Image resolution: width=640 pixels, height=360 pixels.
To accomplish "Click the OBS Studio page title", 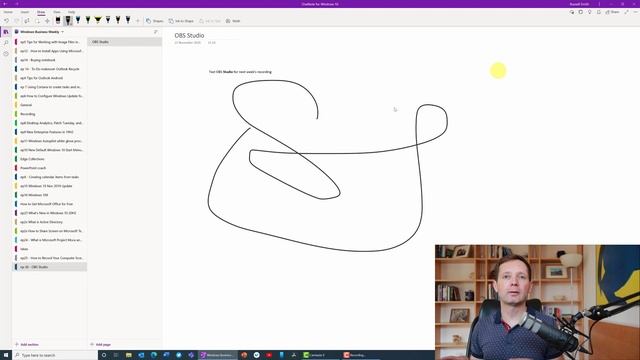I will [x=189, y=36].
